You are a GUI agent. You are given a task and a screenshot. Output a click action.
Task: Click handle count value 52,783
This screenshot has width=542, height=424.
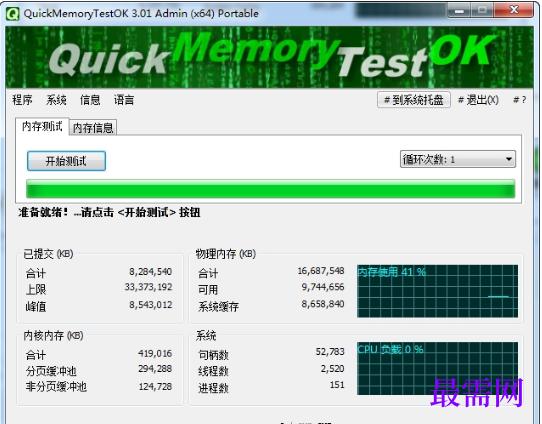point(330,352)
